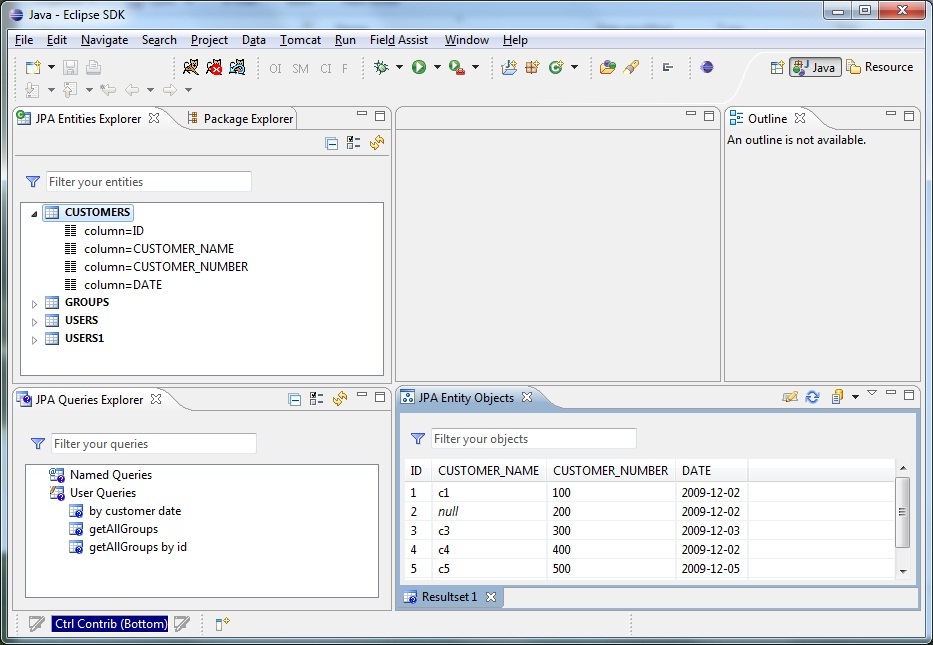This screenshot has width=933, height=645.
Task: Click the New file toolbar icon
Action: pyautogui.click(x=33, y=67)
